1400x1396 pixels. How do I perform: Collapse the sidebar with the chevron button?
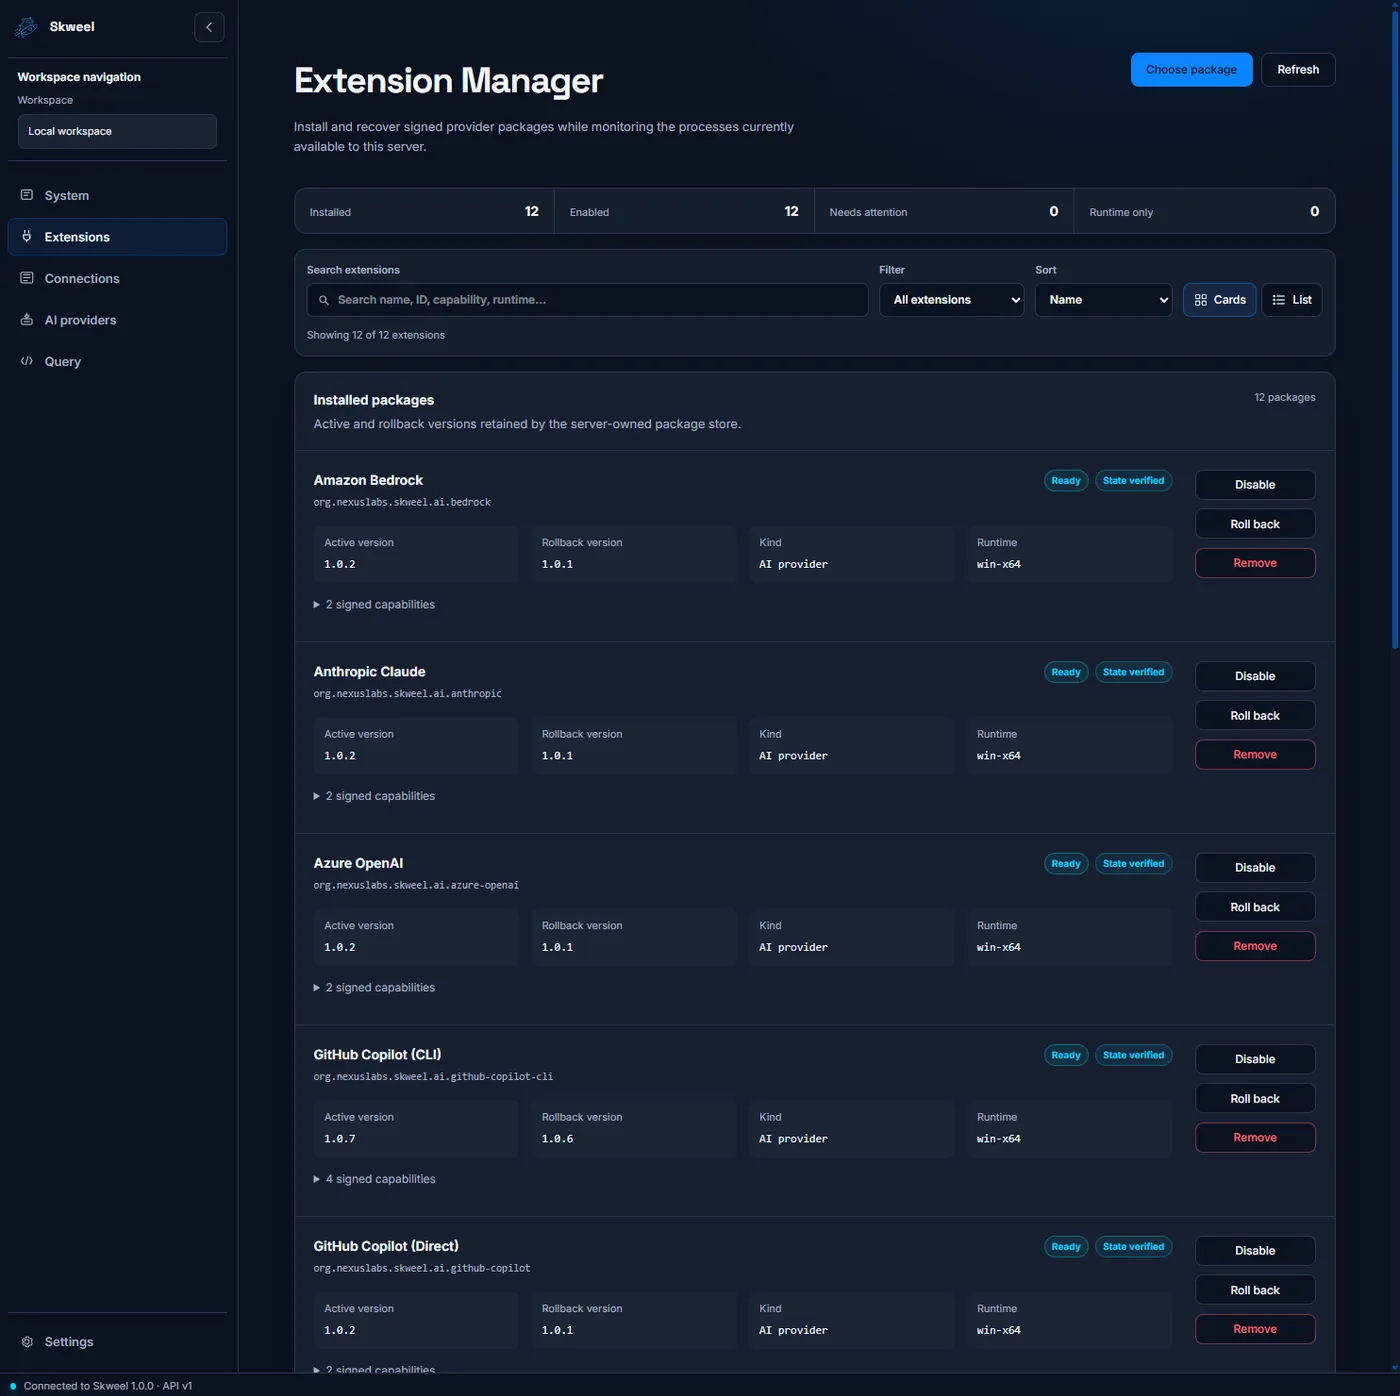pyautogui.click(x=209, y=27)
